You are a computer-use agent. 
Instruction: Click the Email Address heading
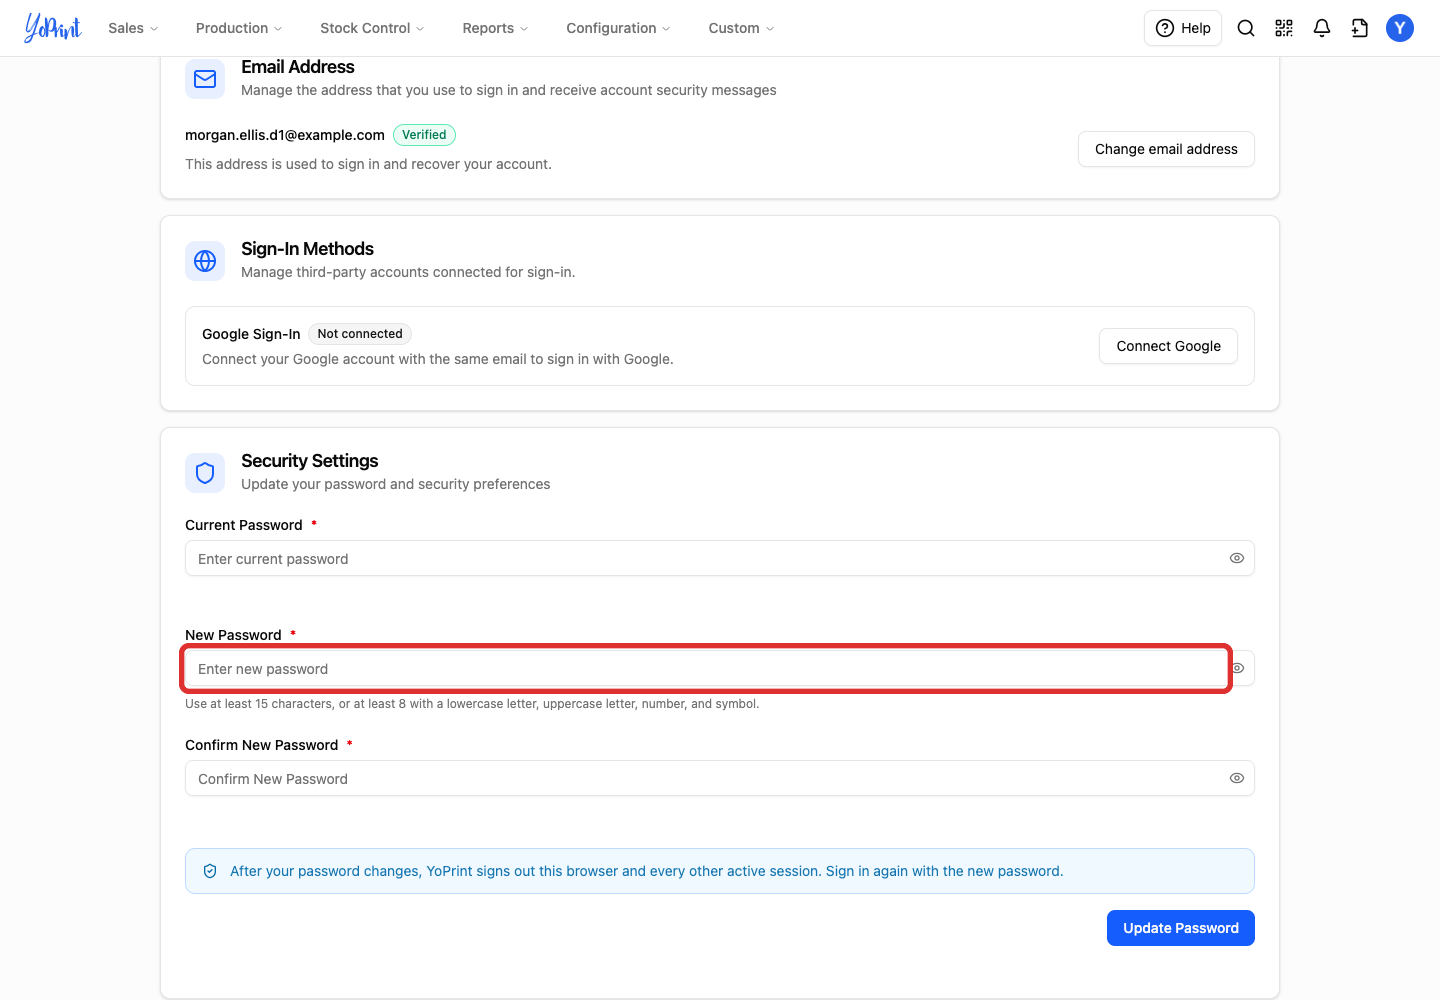tap(298, 67)
